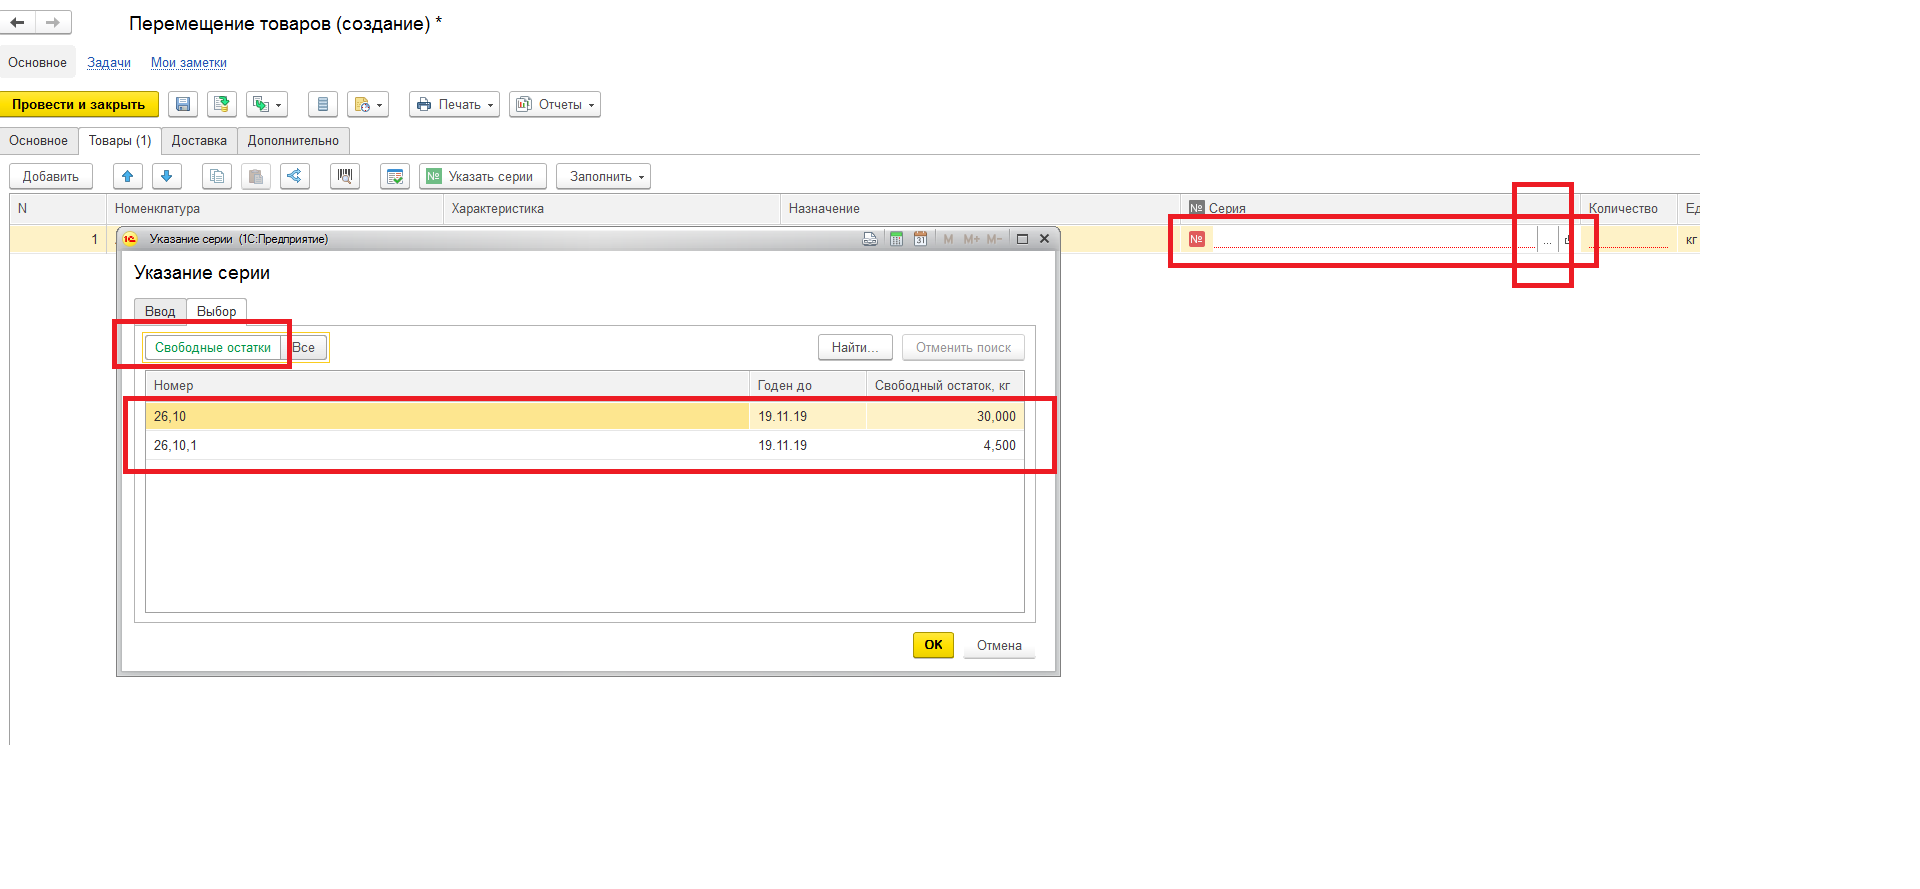Click the save document floppy disk icon
1920x889 pixels.
point(182,104)
